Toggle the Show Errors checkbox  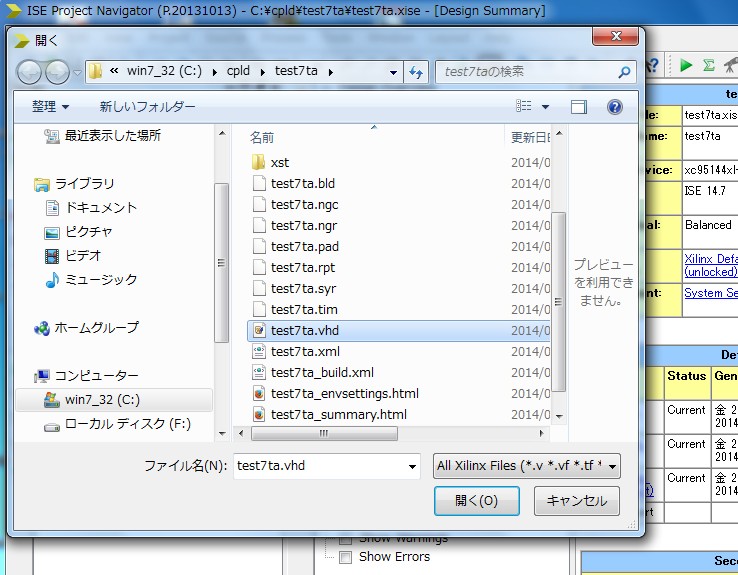[x=345, y=558]
